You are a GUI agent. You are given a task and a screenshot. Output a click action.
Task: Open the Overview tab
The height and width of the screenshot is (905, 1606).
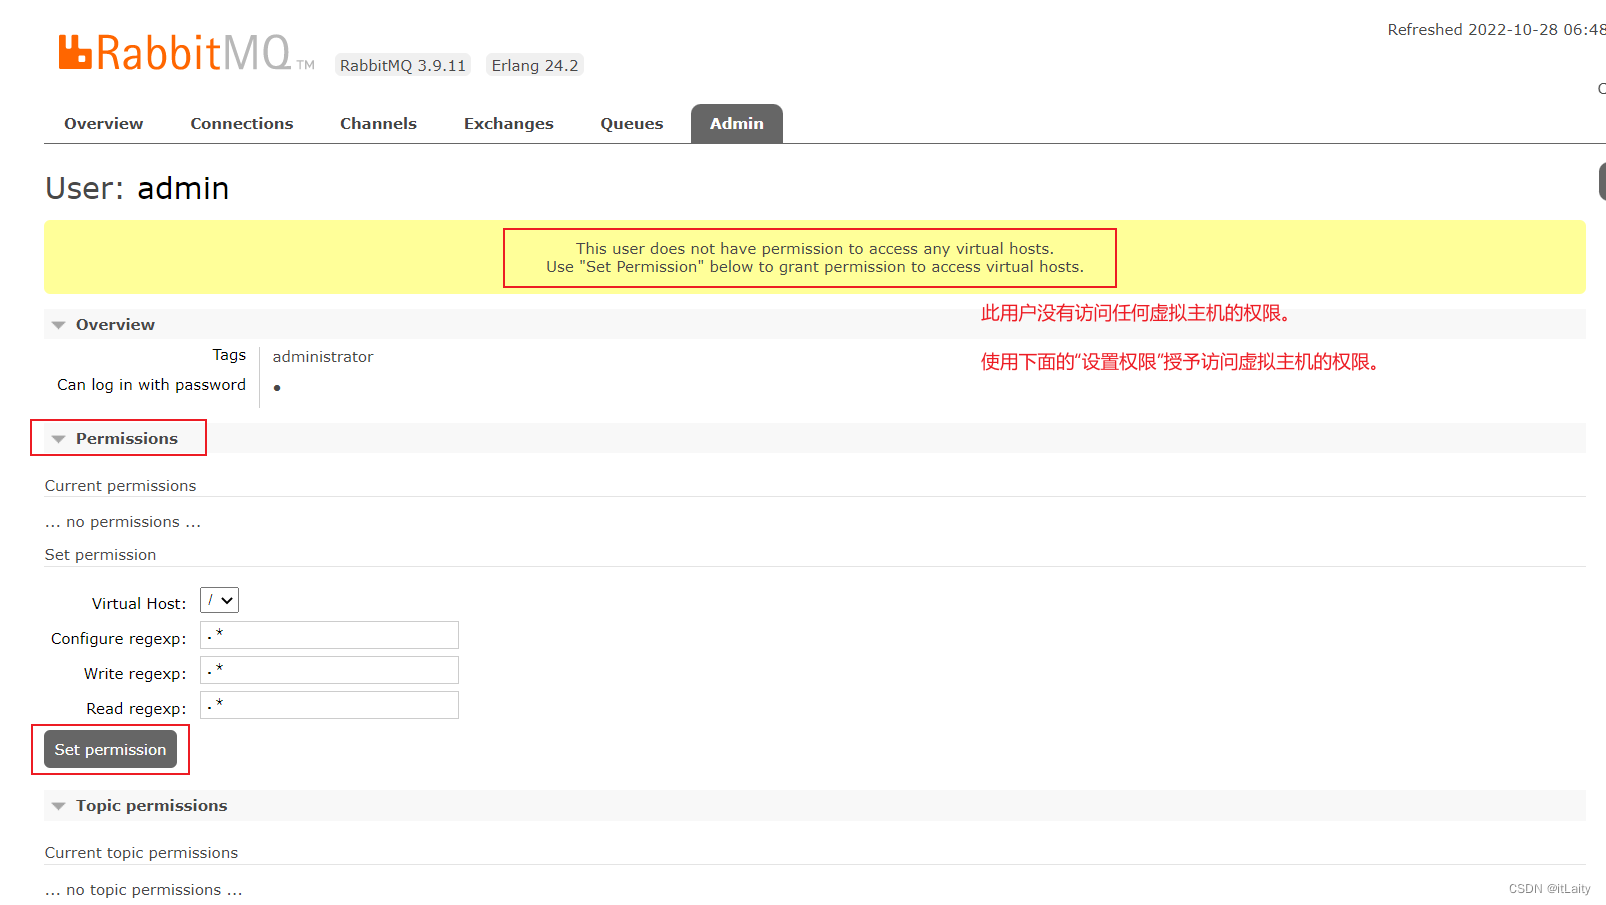[x=104, y=124]
